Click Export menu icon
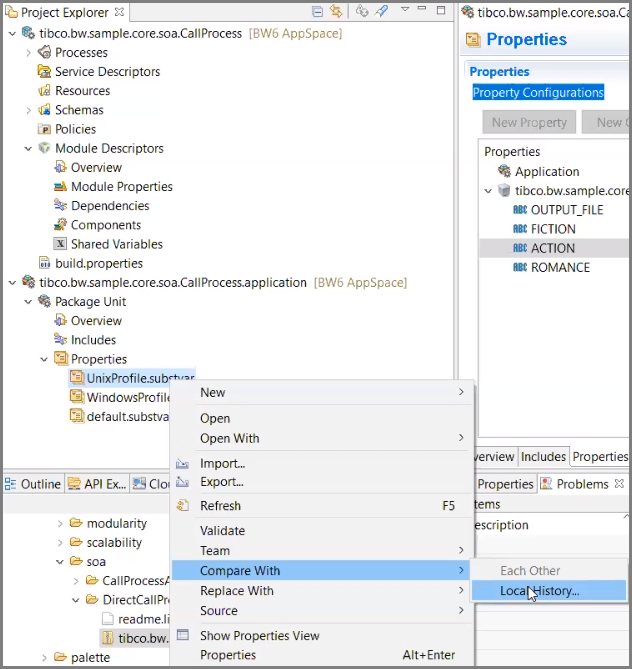The height and width of the screenshot is (669, 632). click(x=183, y=482)
